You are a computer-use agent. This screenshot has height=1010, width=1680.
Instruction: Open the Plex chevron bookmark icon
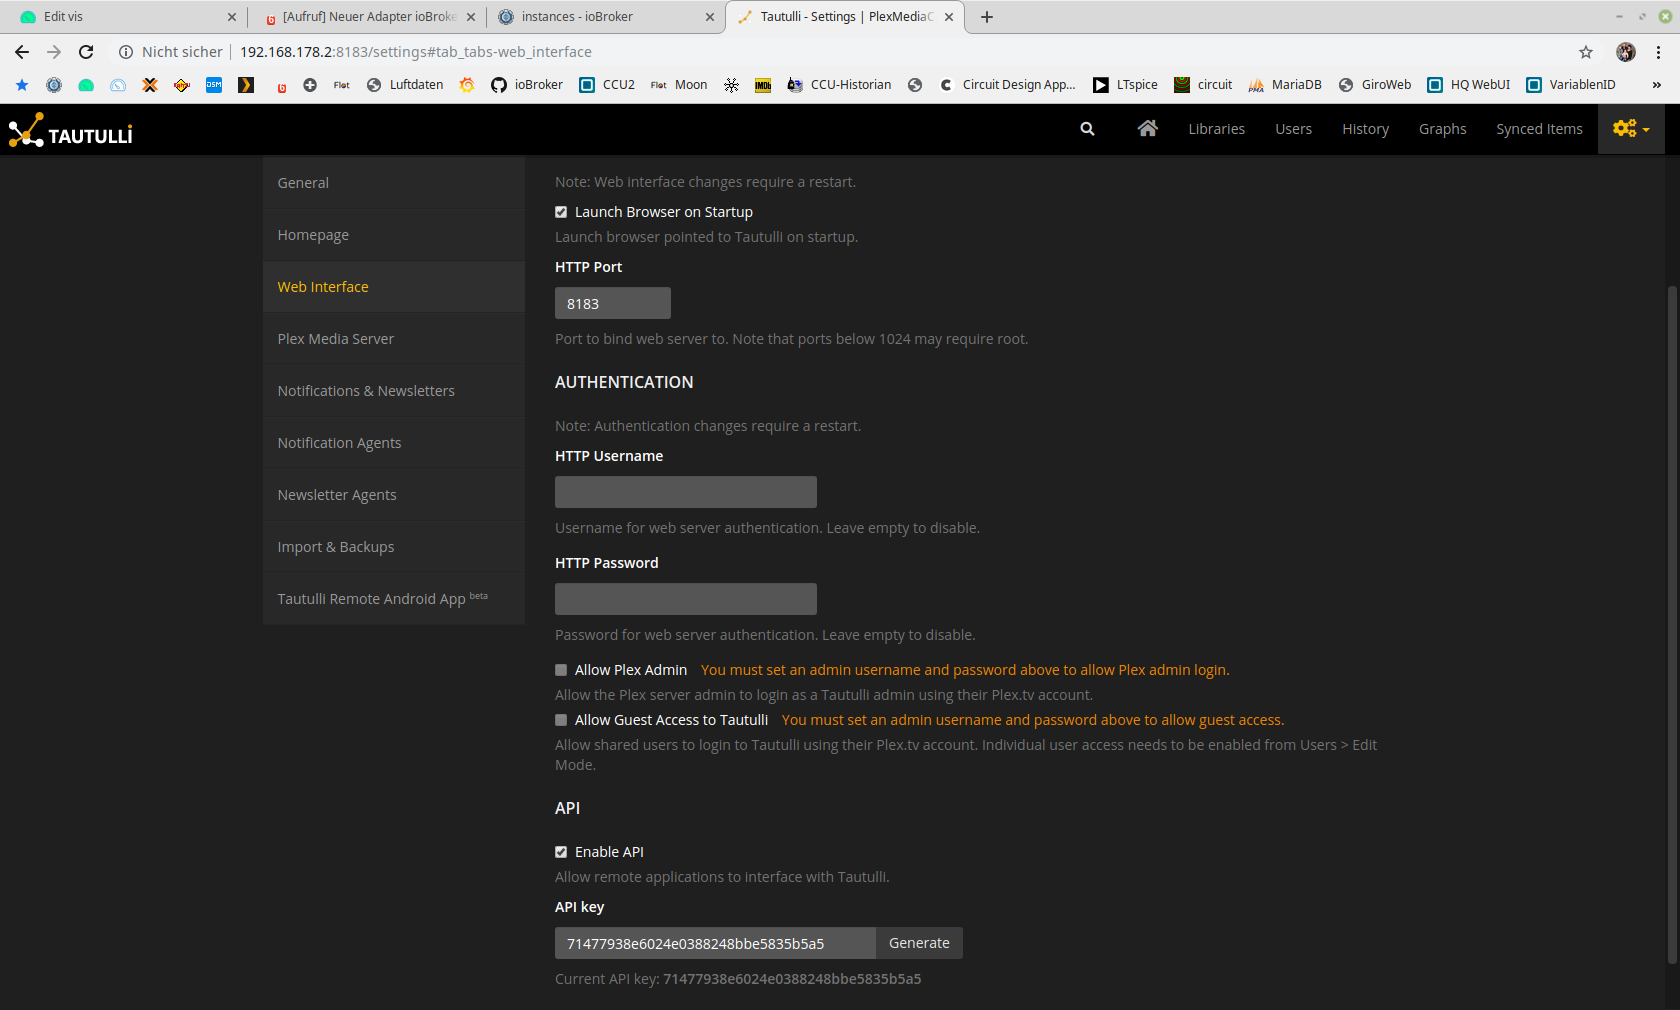(246, 85)
